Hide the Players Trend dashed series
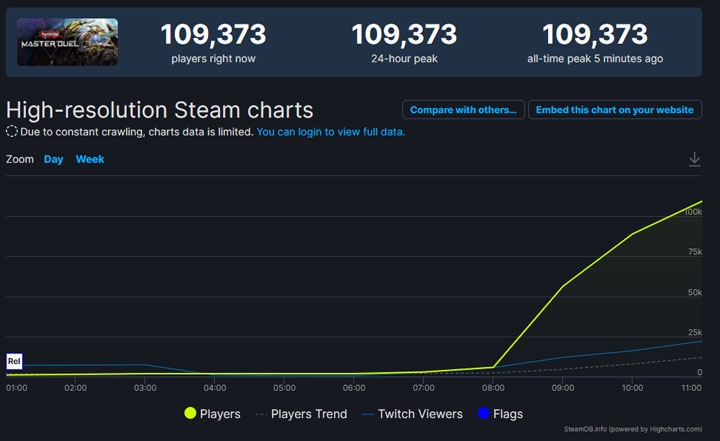The image size is (720, 441). [x=302, y=414]
